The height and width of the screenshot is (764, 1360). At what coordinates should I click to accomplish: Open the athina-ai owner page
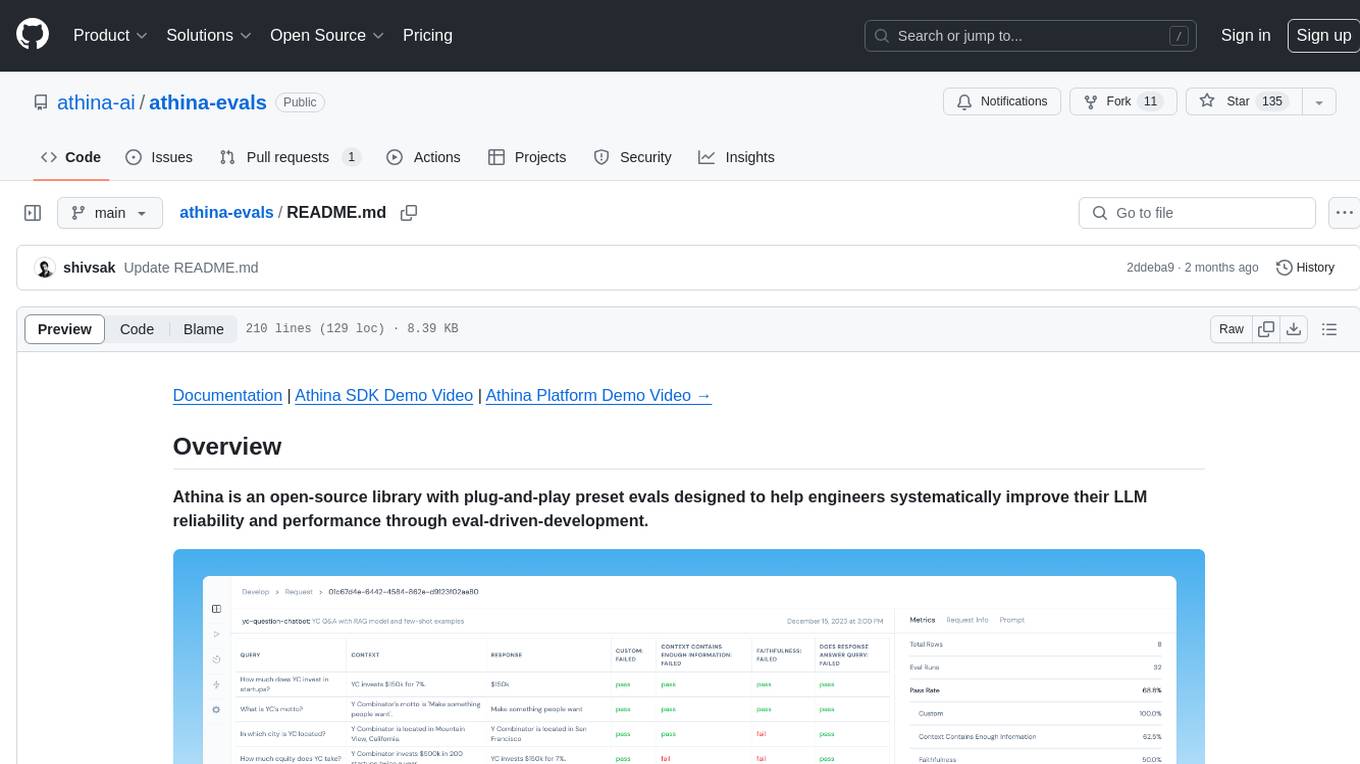click(x=96, y=102)
